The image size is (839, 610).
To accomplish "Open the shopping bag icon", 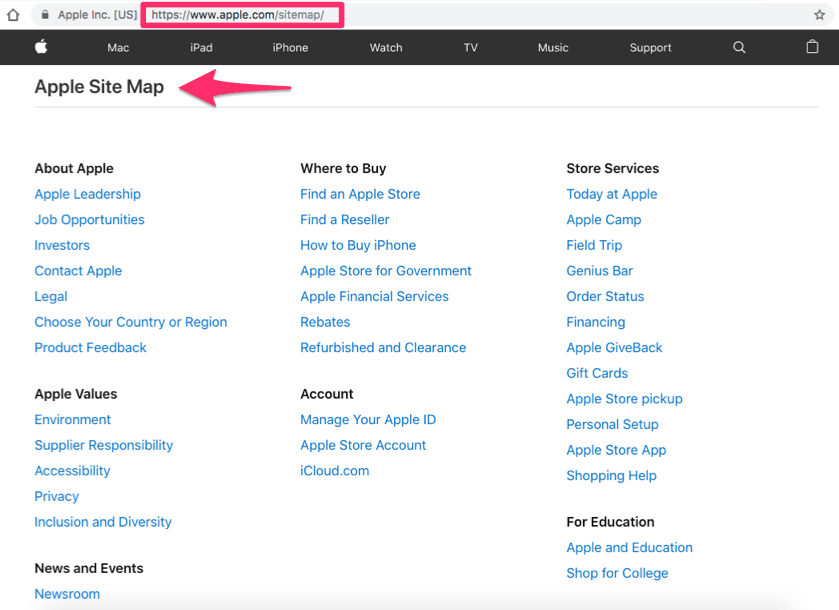I will [x=812, y=47].
